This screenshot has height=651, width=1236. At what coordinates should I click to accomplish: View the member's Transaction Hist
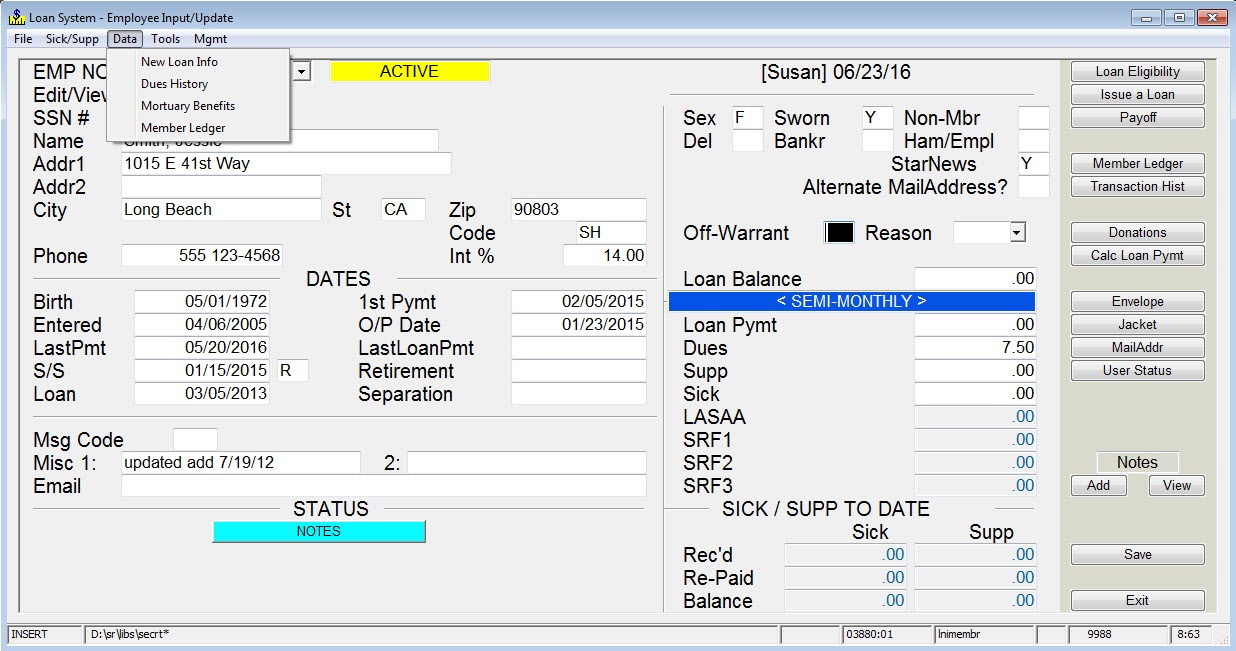pyautogui.click(x=1137, y=186)
